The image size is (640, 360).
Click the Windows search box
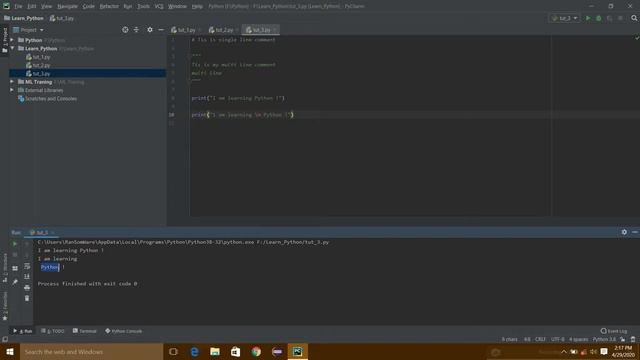click(x=91, y=352)
